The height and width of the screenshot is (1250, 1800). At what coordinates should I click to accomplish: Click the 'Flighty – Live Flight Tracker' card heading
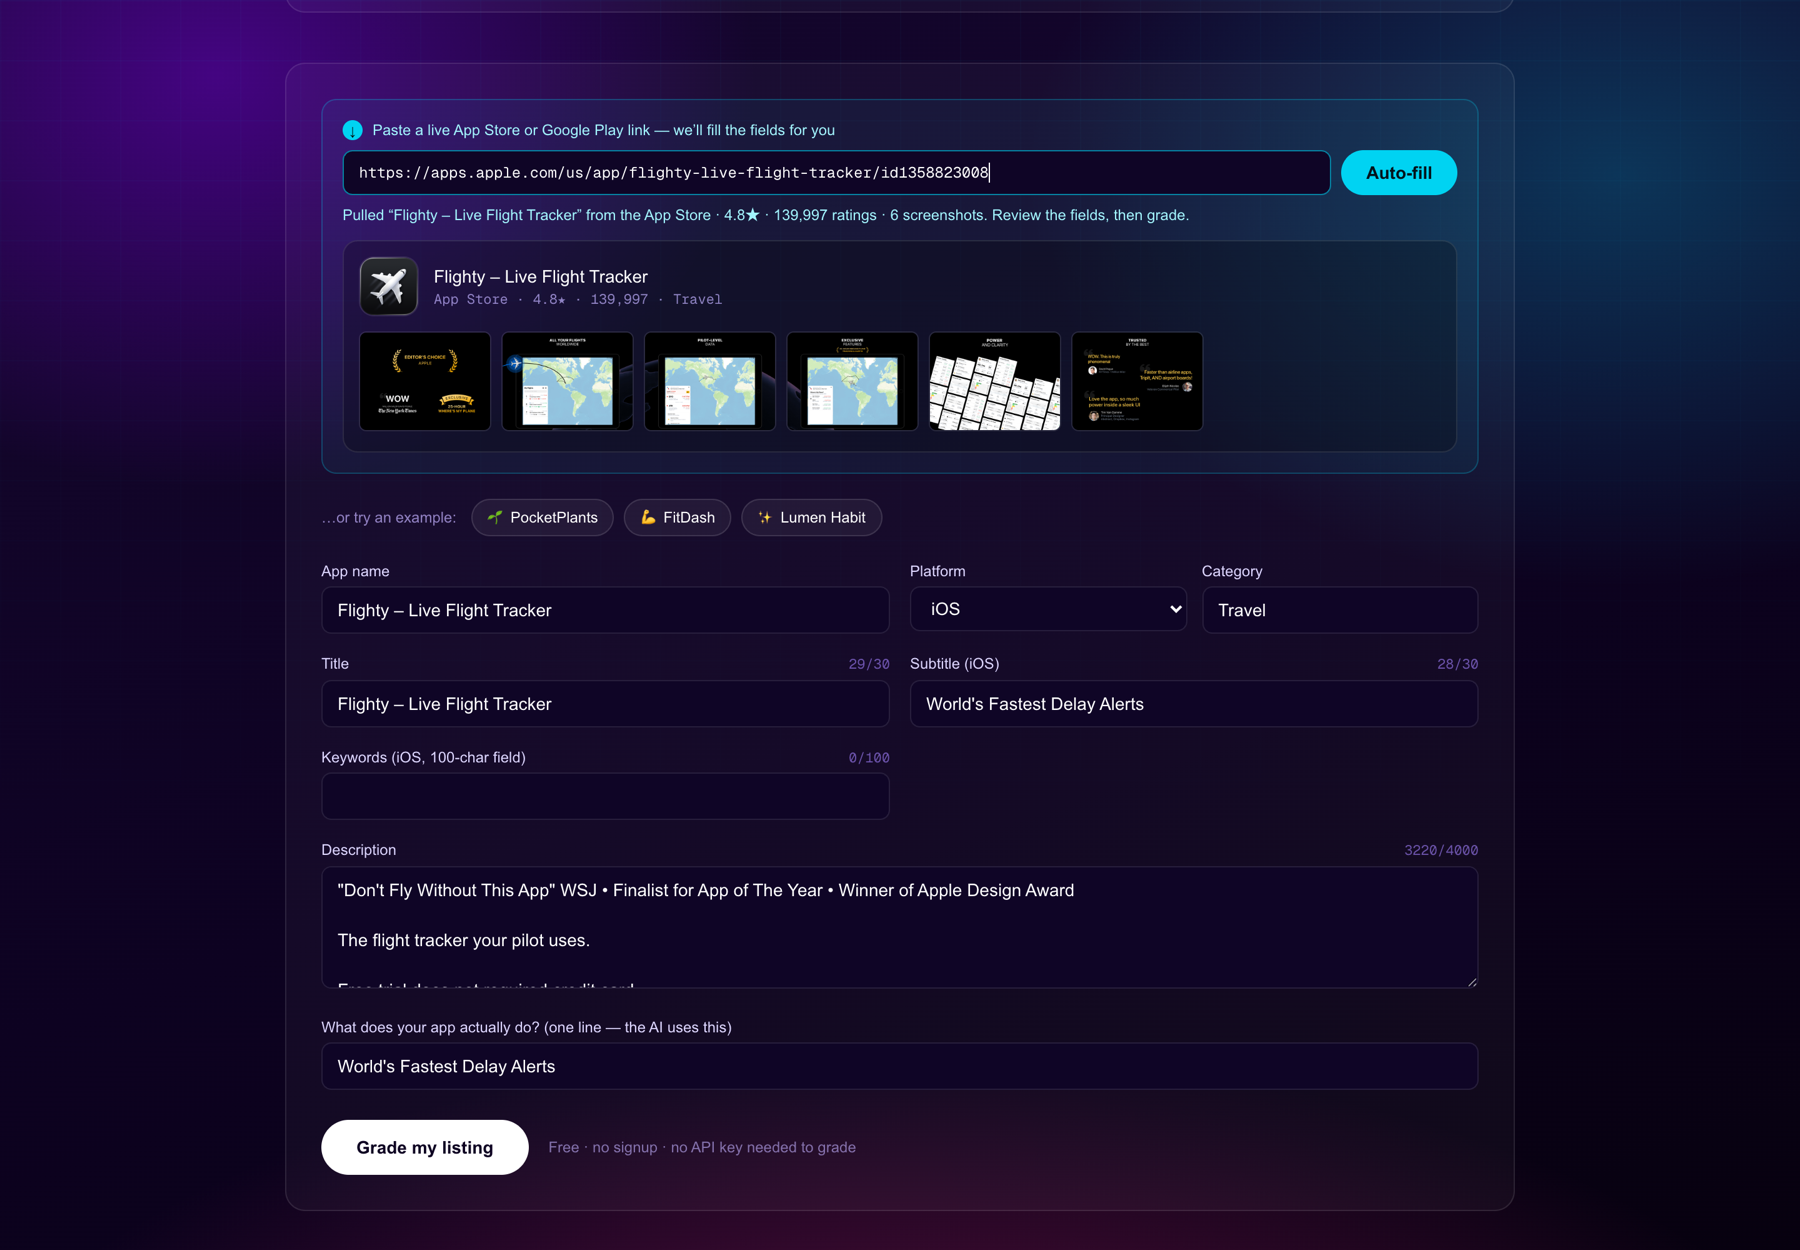pos(540,277)
